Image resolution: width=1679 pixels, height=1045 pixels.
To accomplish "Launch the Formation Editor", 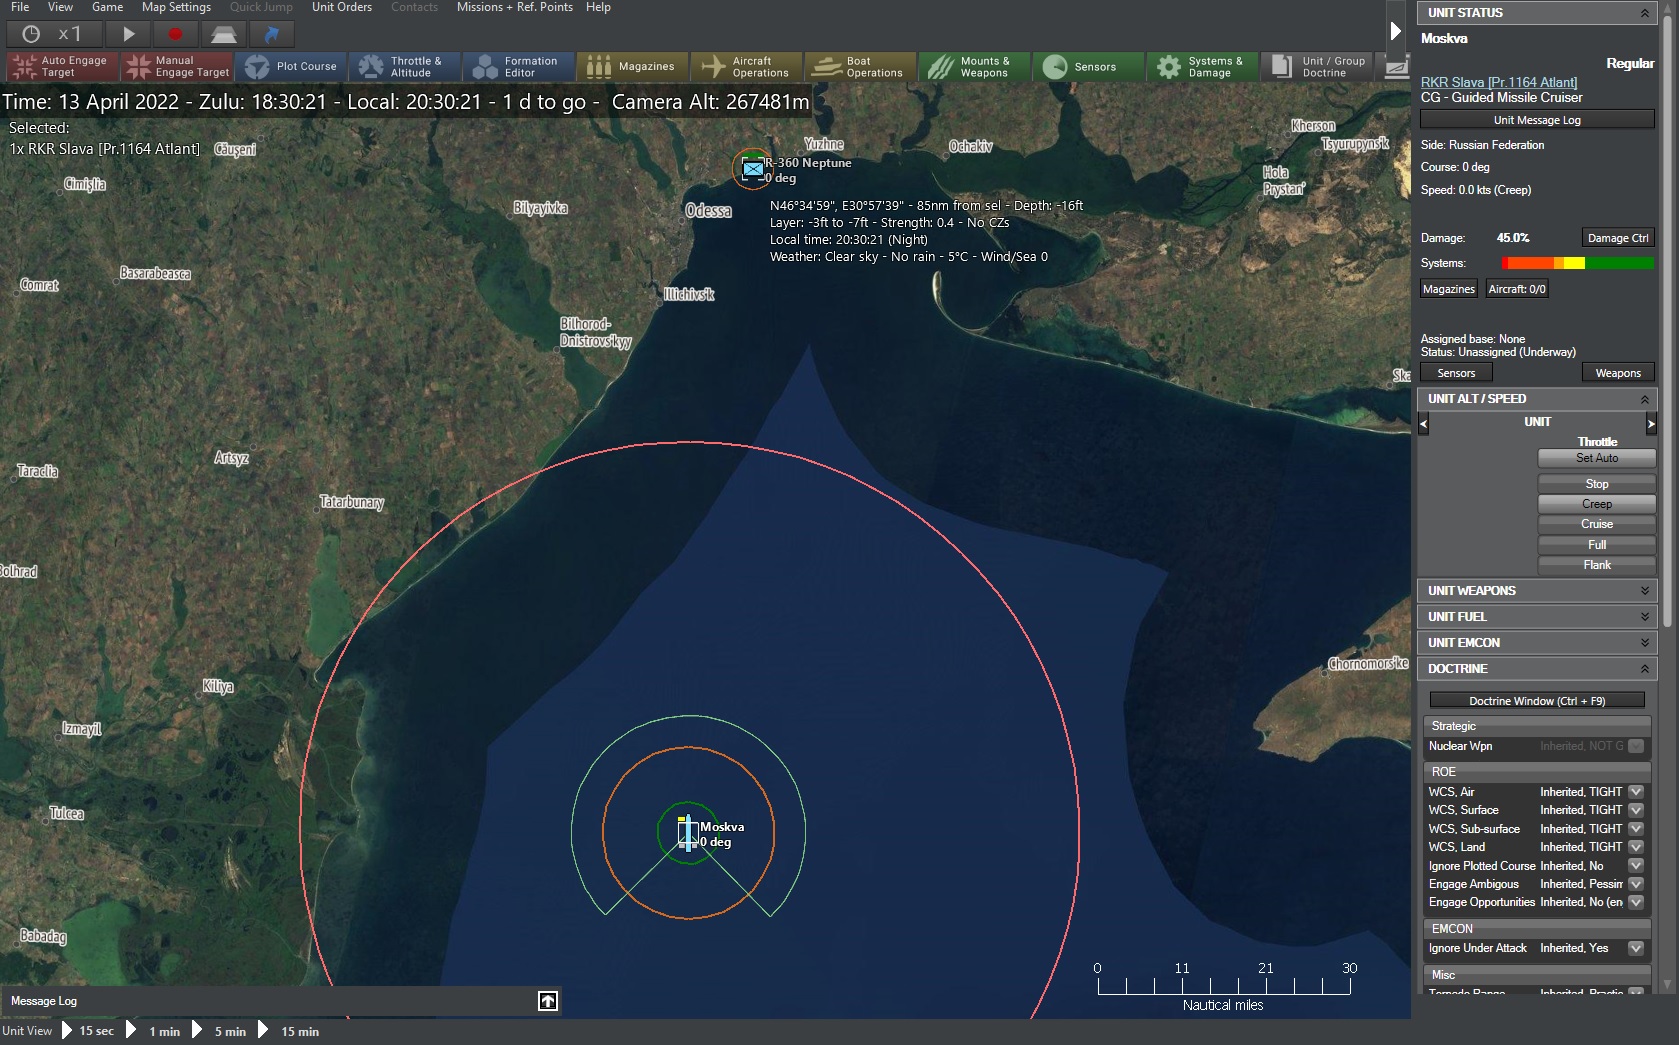I will (519, 67).
